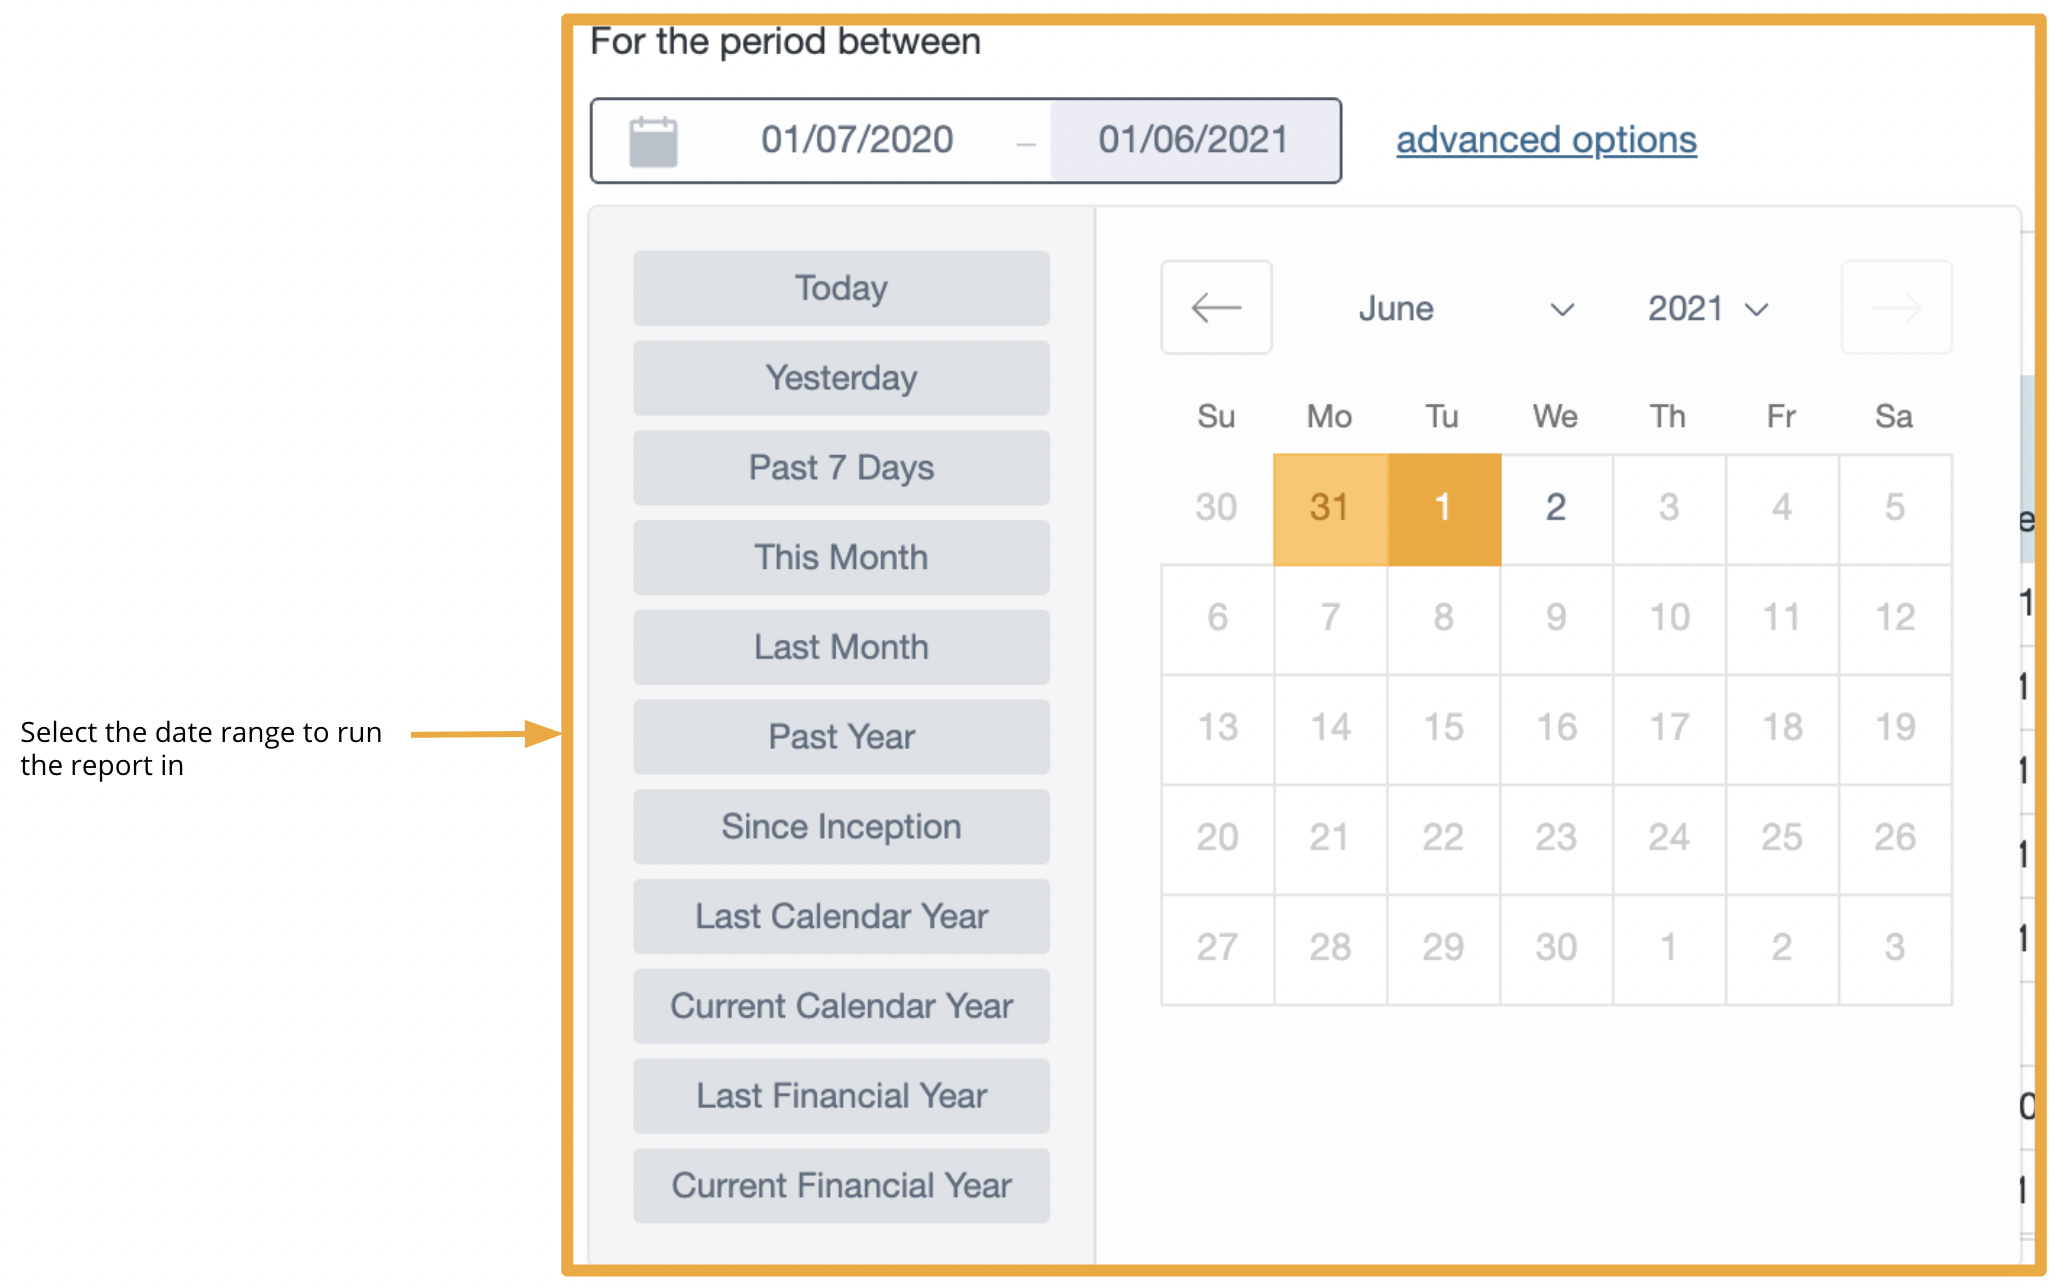Select the Last Month preset
2062x1288 pixels.
[841, 647]
